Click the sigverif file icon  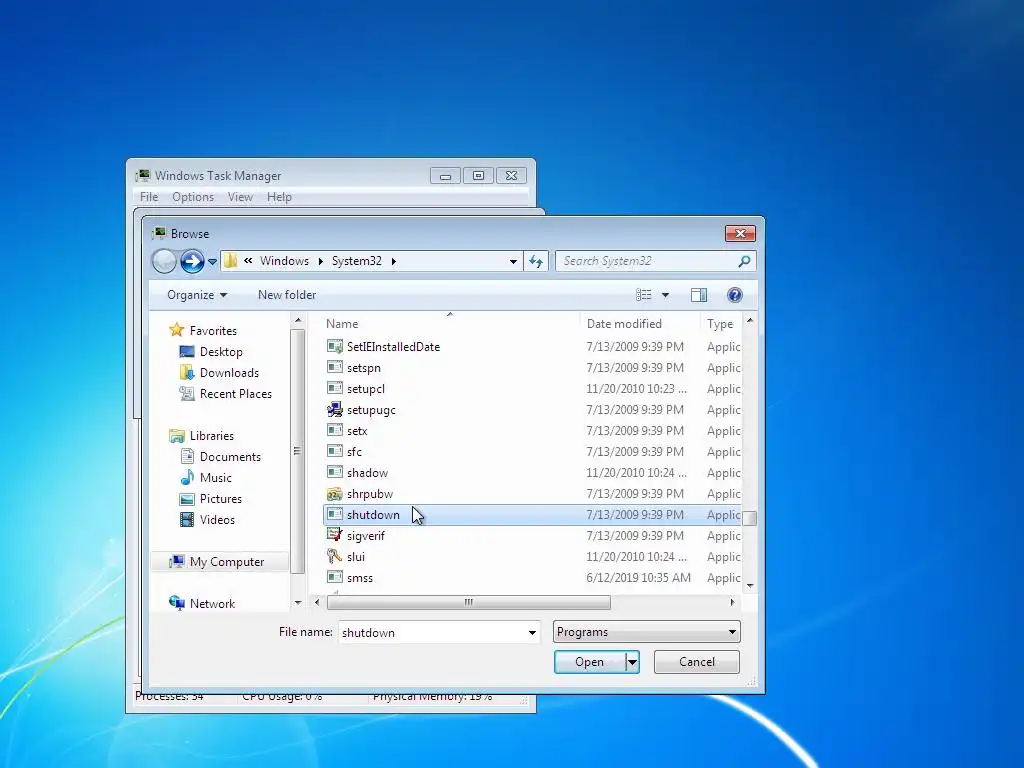(334, 536)
